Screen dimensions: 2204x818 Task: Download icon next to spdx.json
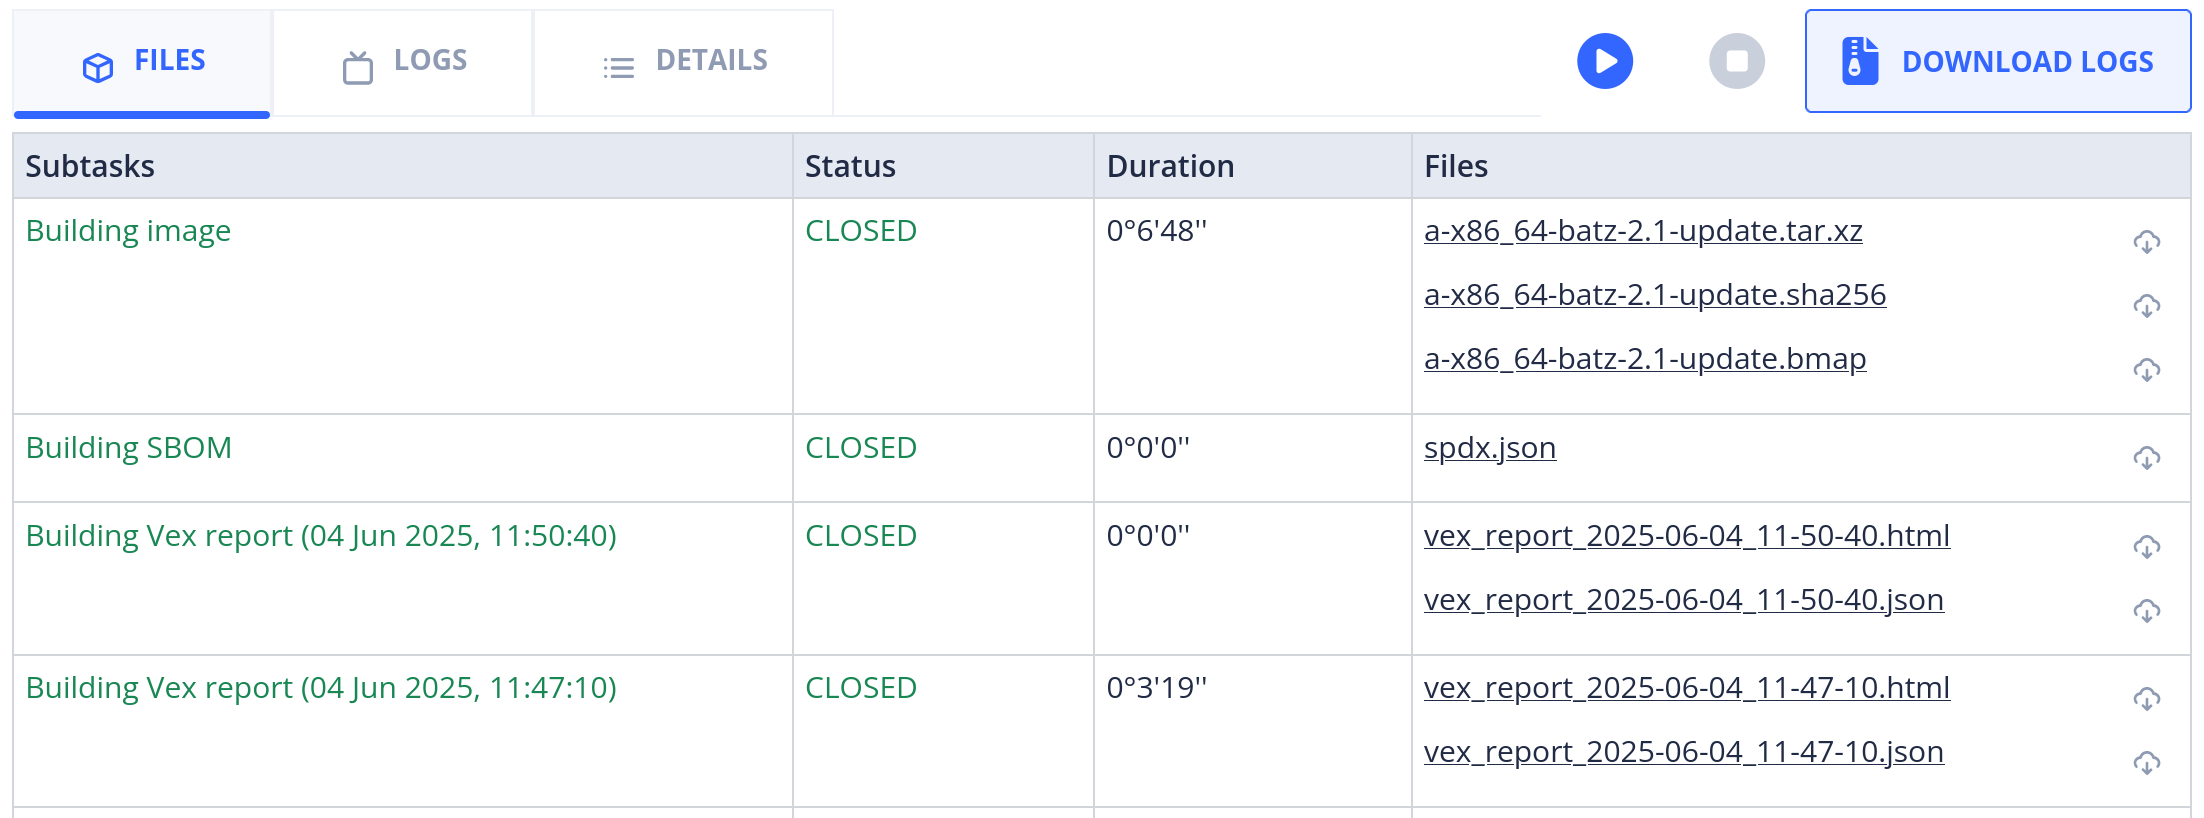(x=2146, y=458)
